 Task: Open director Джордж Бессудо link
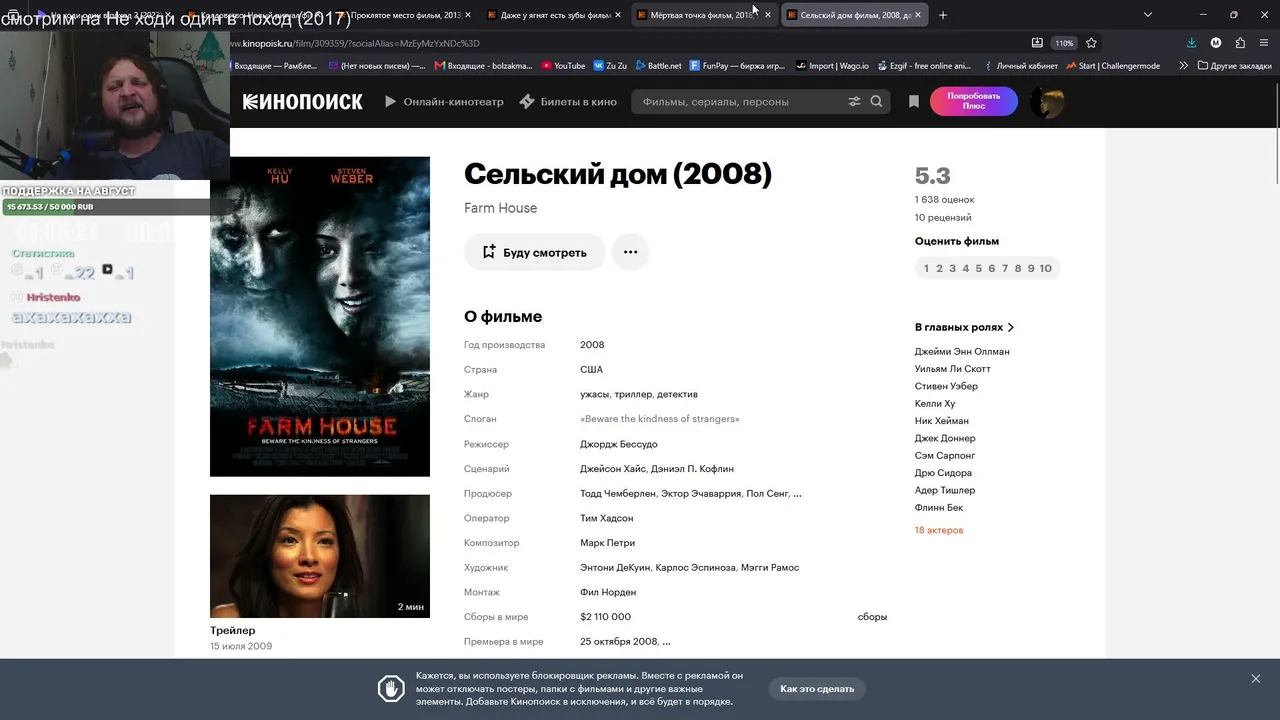pyautogui.click(x=618, y=444)
